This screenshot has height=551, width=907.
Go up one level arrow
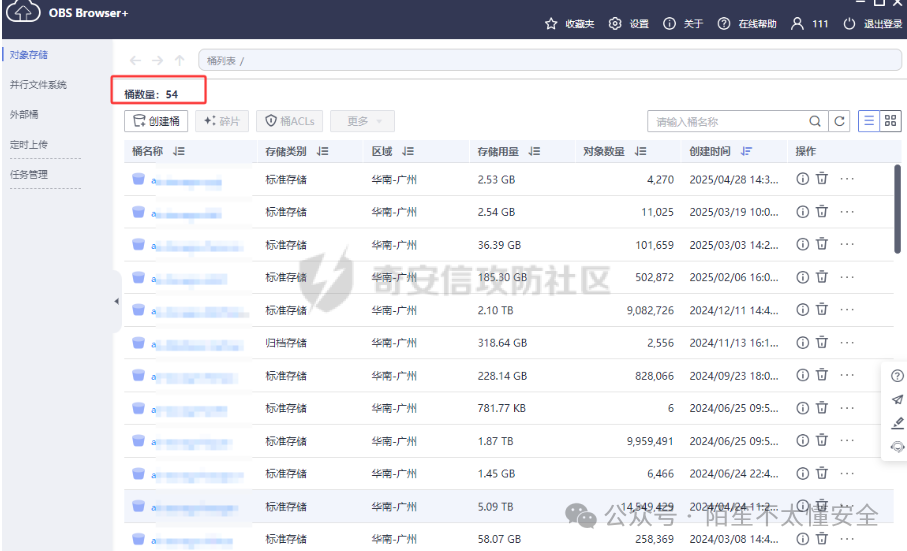180,60
